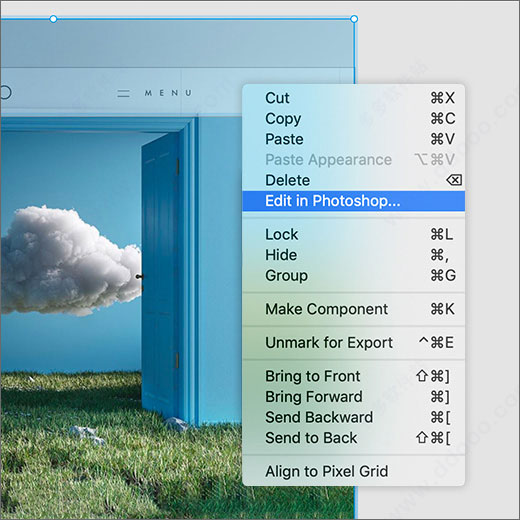The image size is (520, 520).
Task: Choose Unmark for Export
Action: tap(353, 343)
